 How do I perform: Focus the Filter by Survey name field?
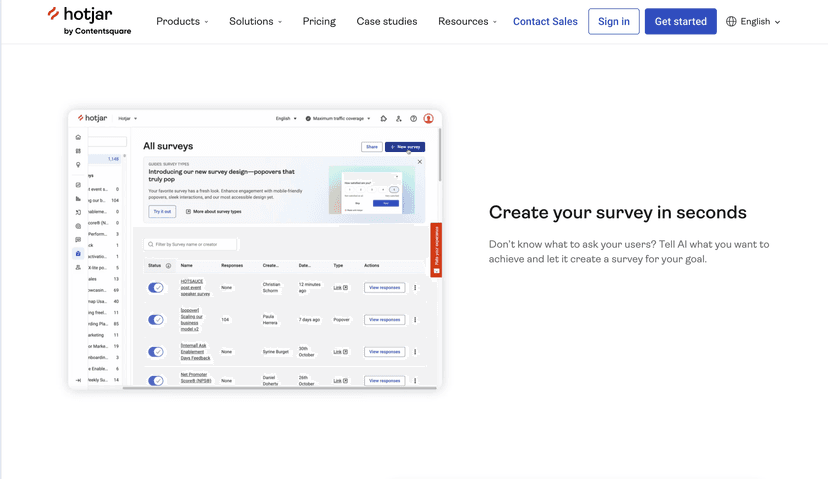pyautogui.click(x=191, y=245)
